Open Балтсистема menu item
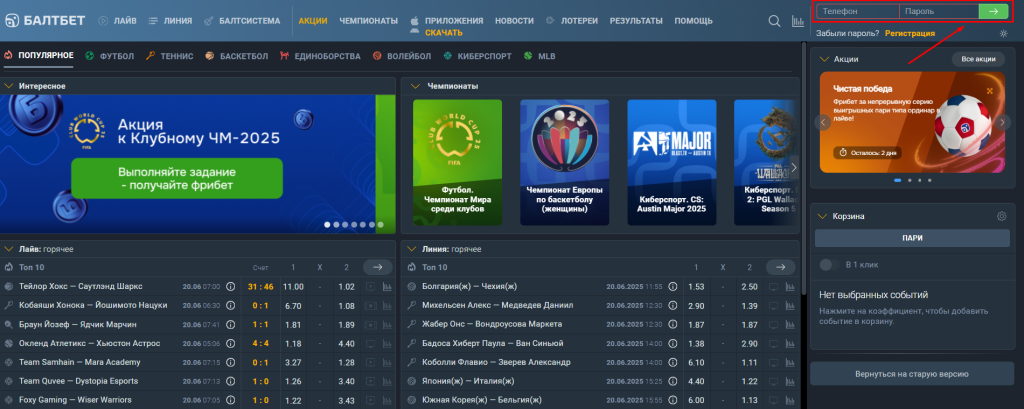Image resolution: width=1024 pixels, height=409 pixels. [x=242, y=21]
